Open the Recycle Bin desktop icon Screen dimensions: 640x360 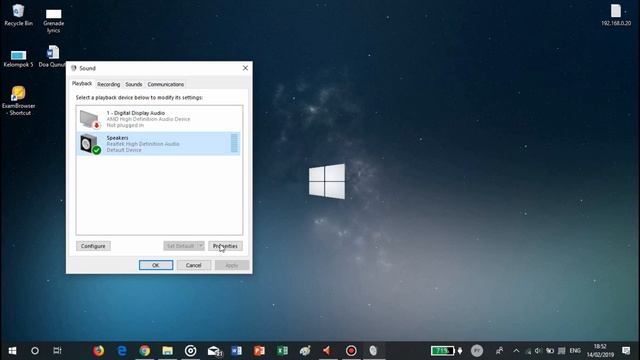18,15
